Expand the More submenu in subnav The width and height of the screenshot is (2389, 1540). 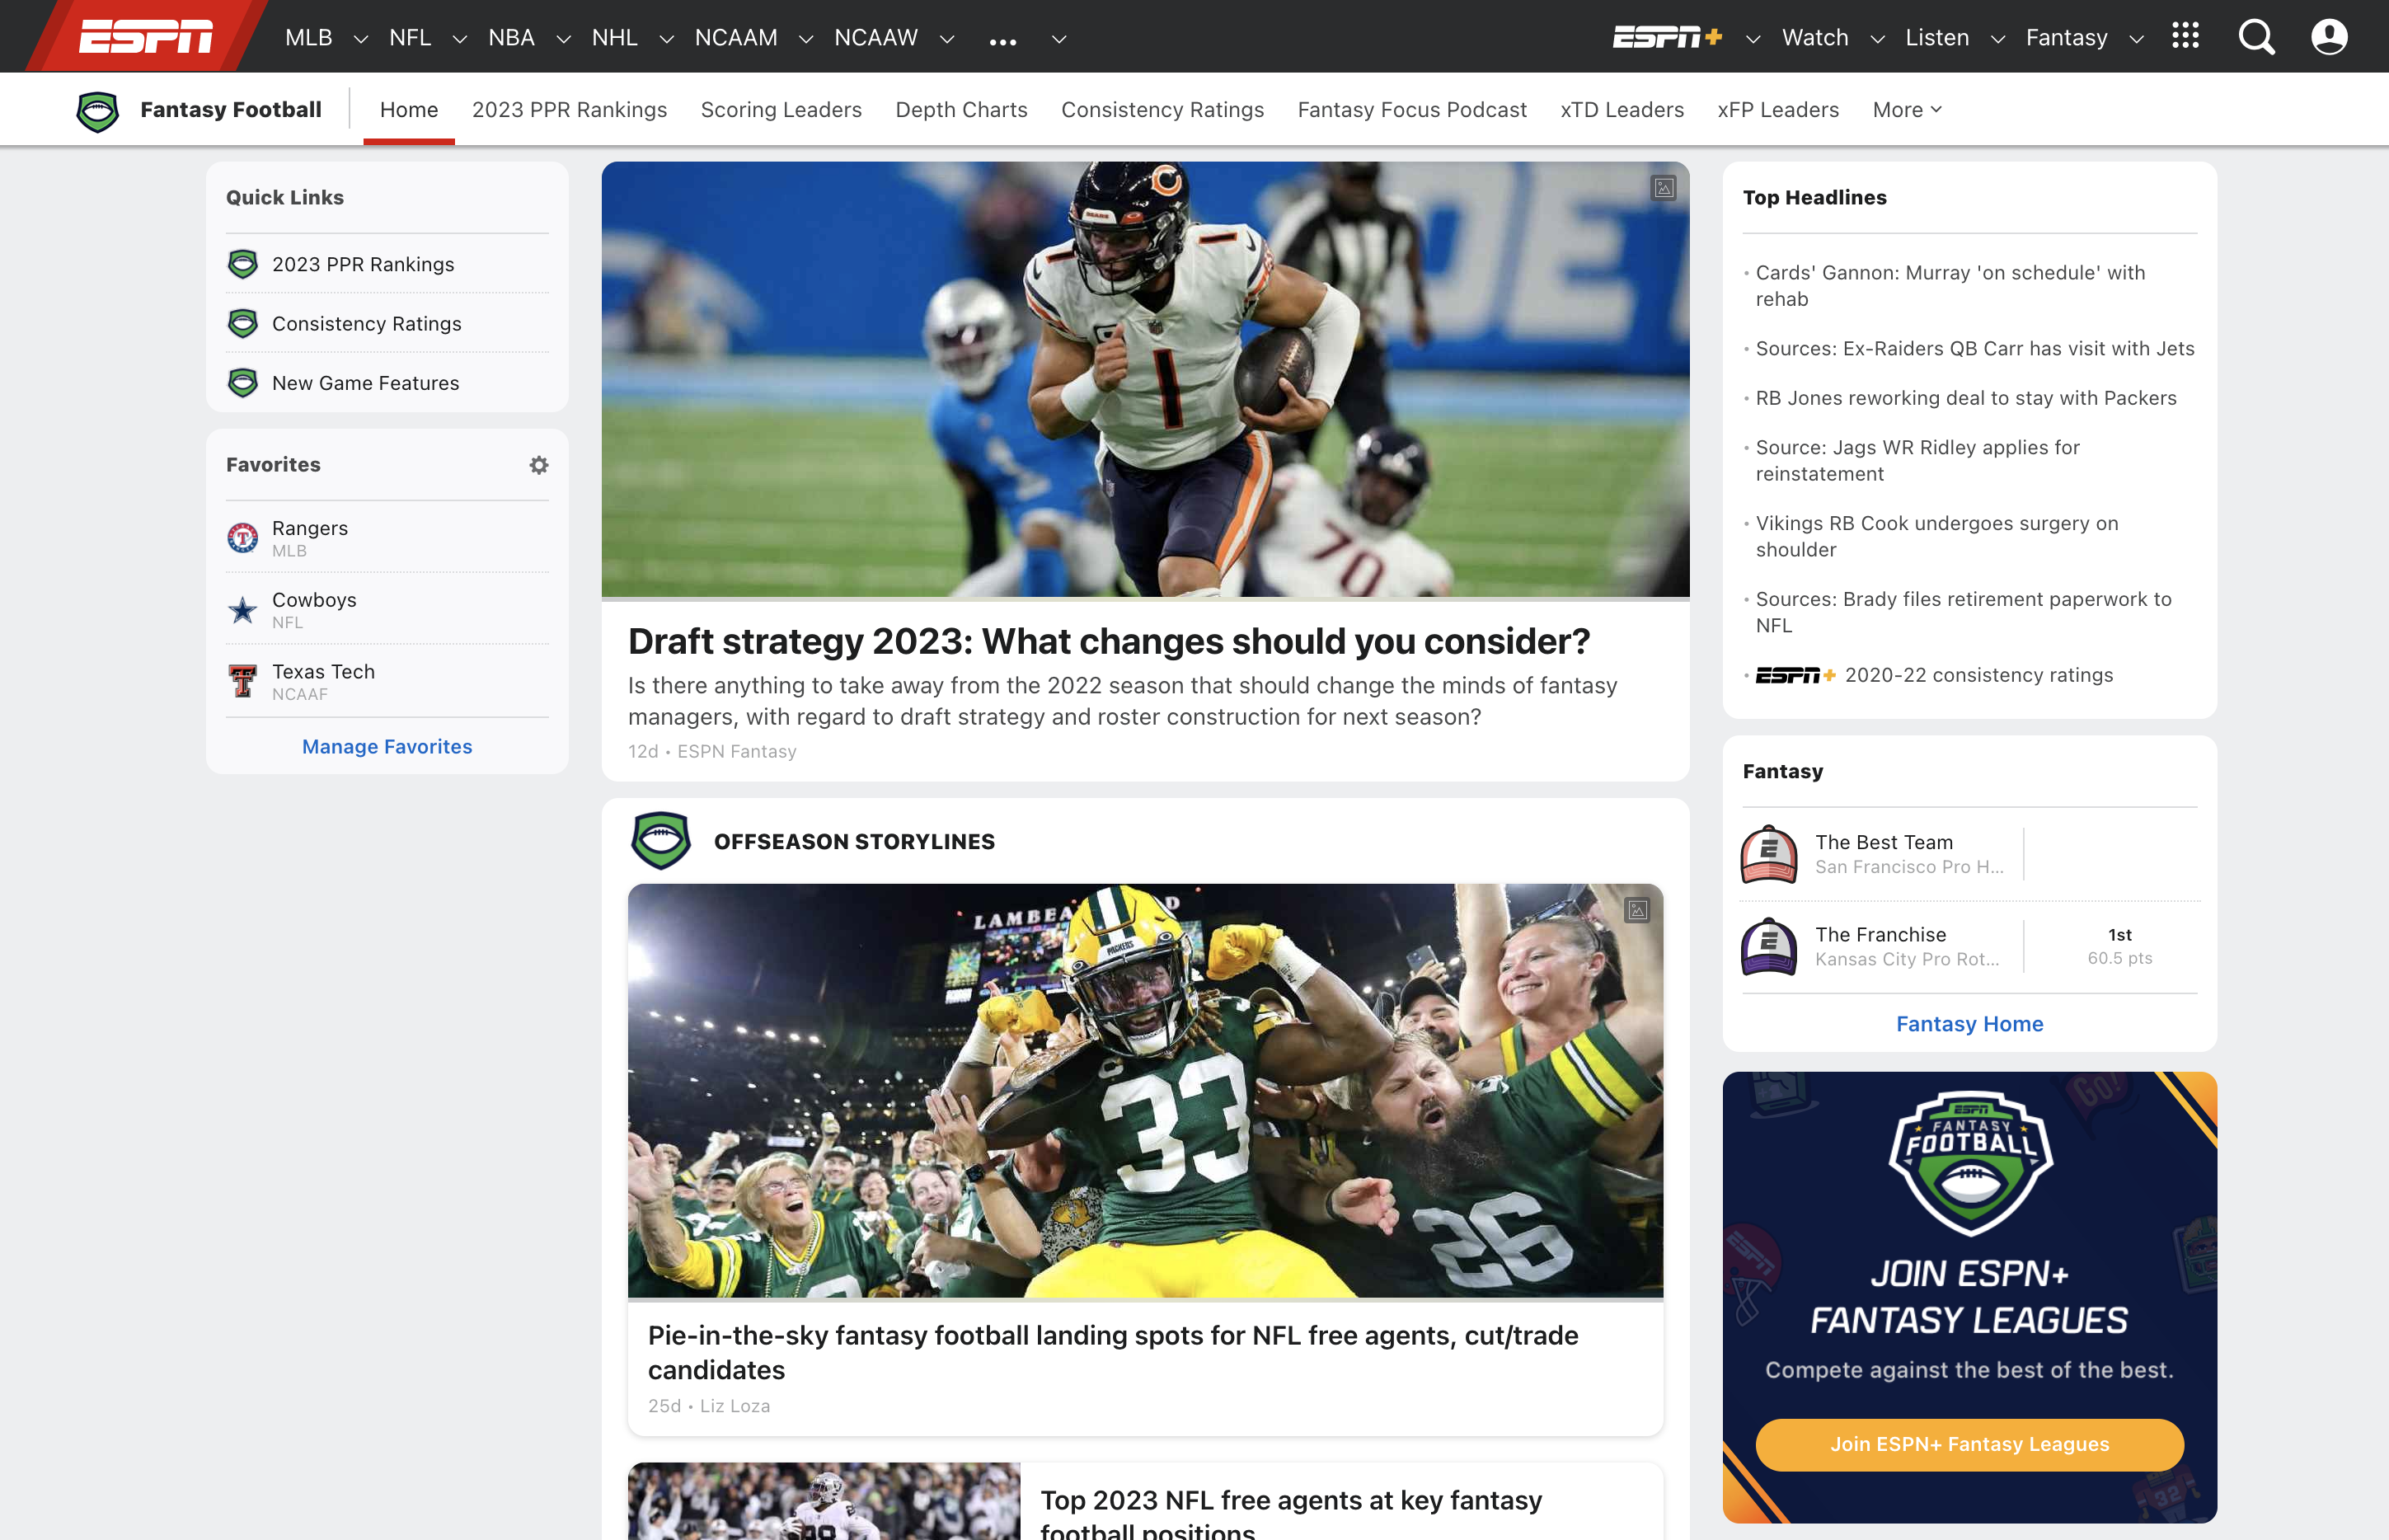tap(1906, 110)
